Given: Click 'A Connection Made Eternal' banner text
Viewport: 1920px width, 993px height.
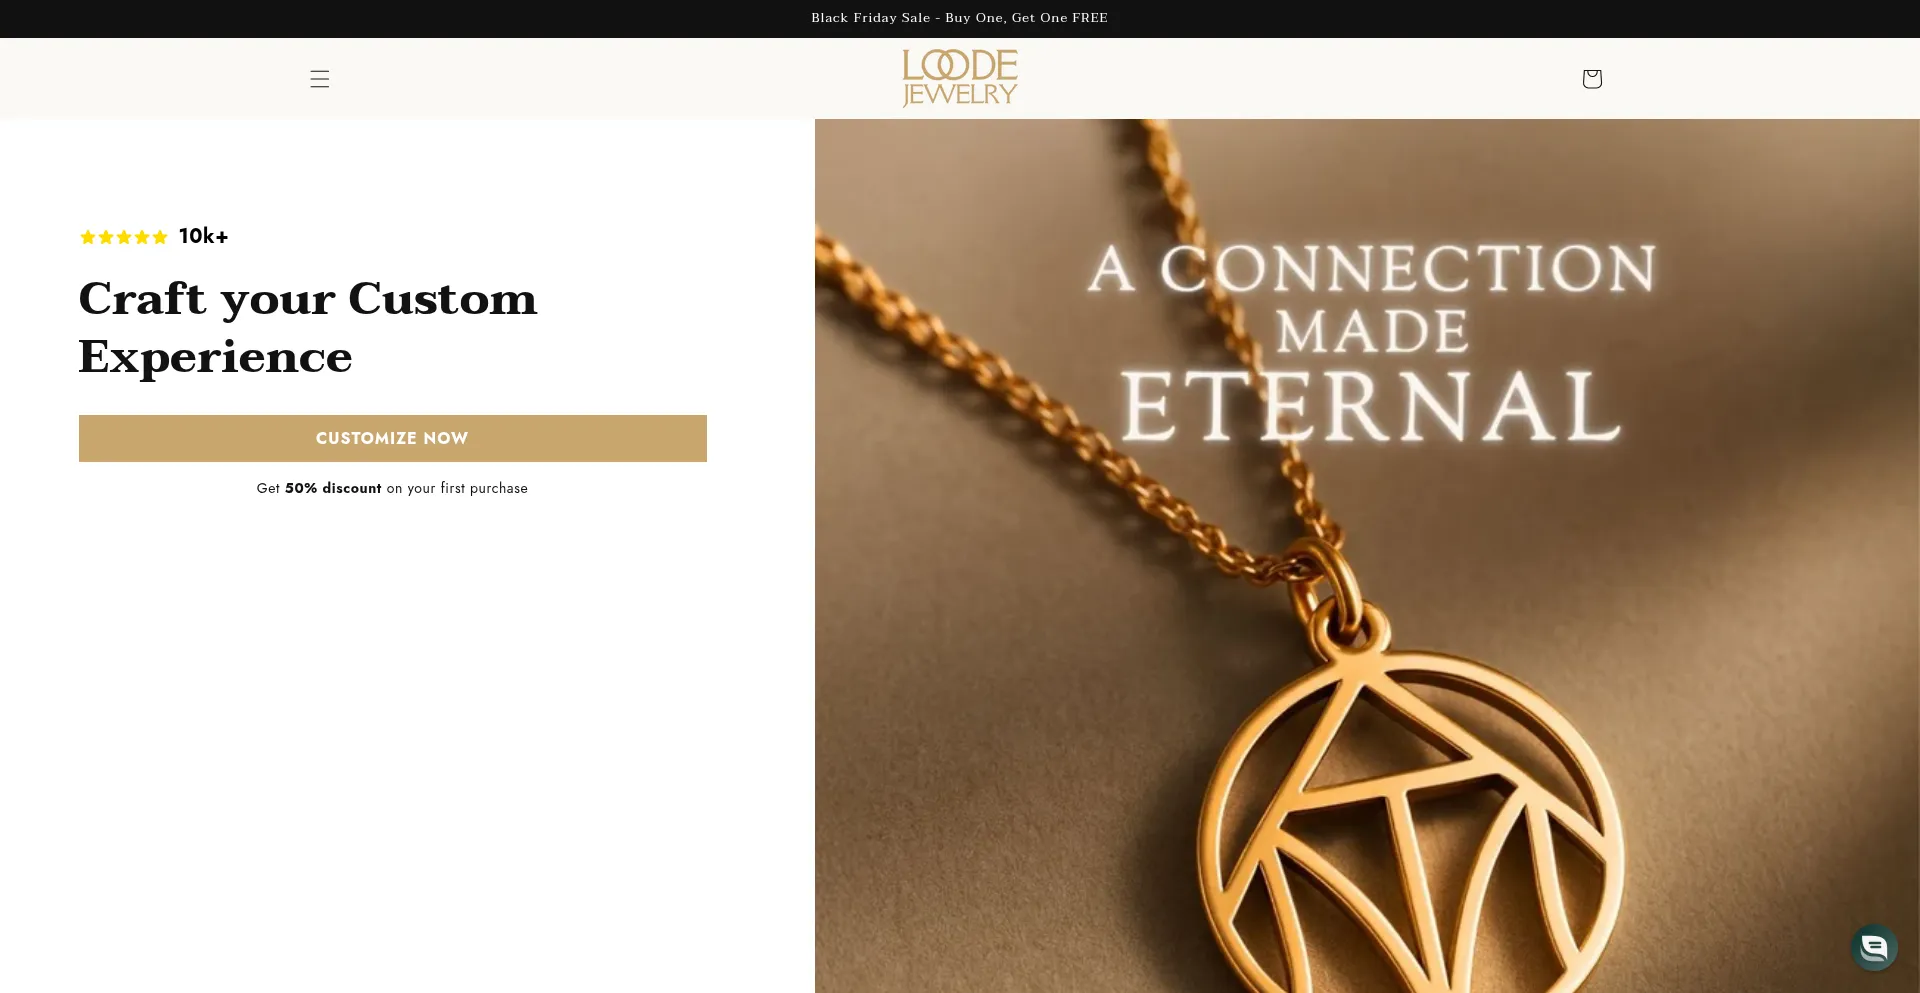Looking at the screenshot, I should (x=1371, y=341).
